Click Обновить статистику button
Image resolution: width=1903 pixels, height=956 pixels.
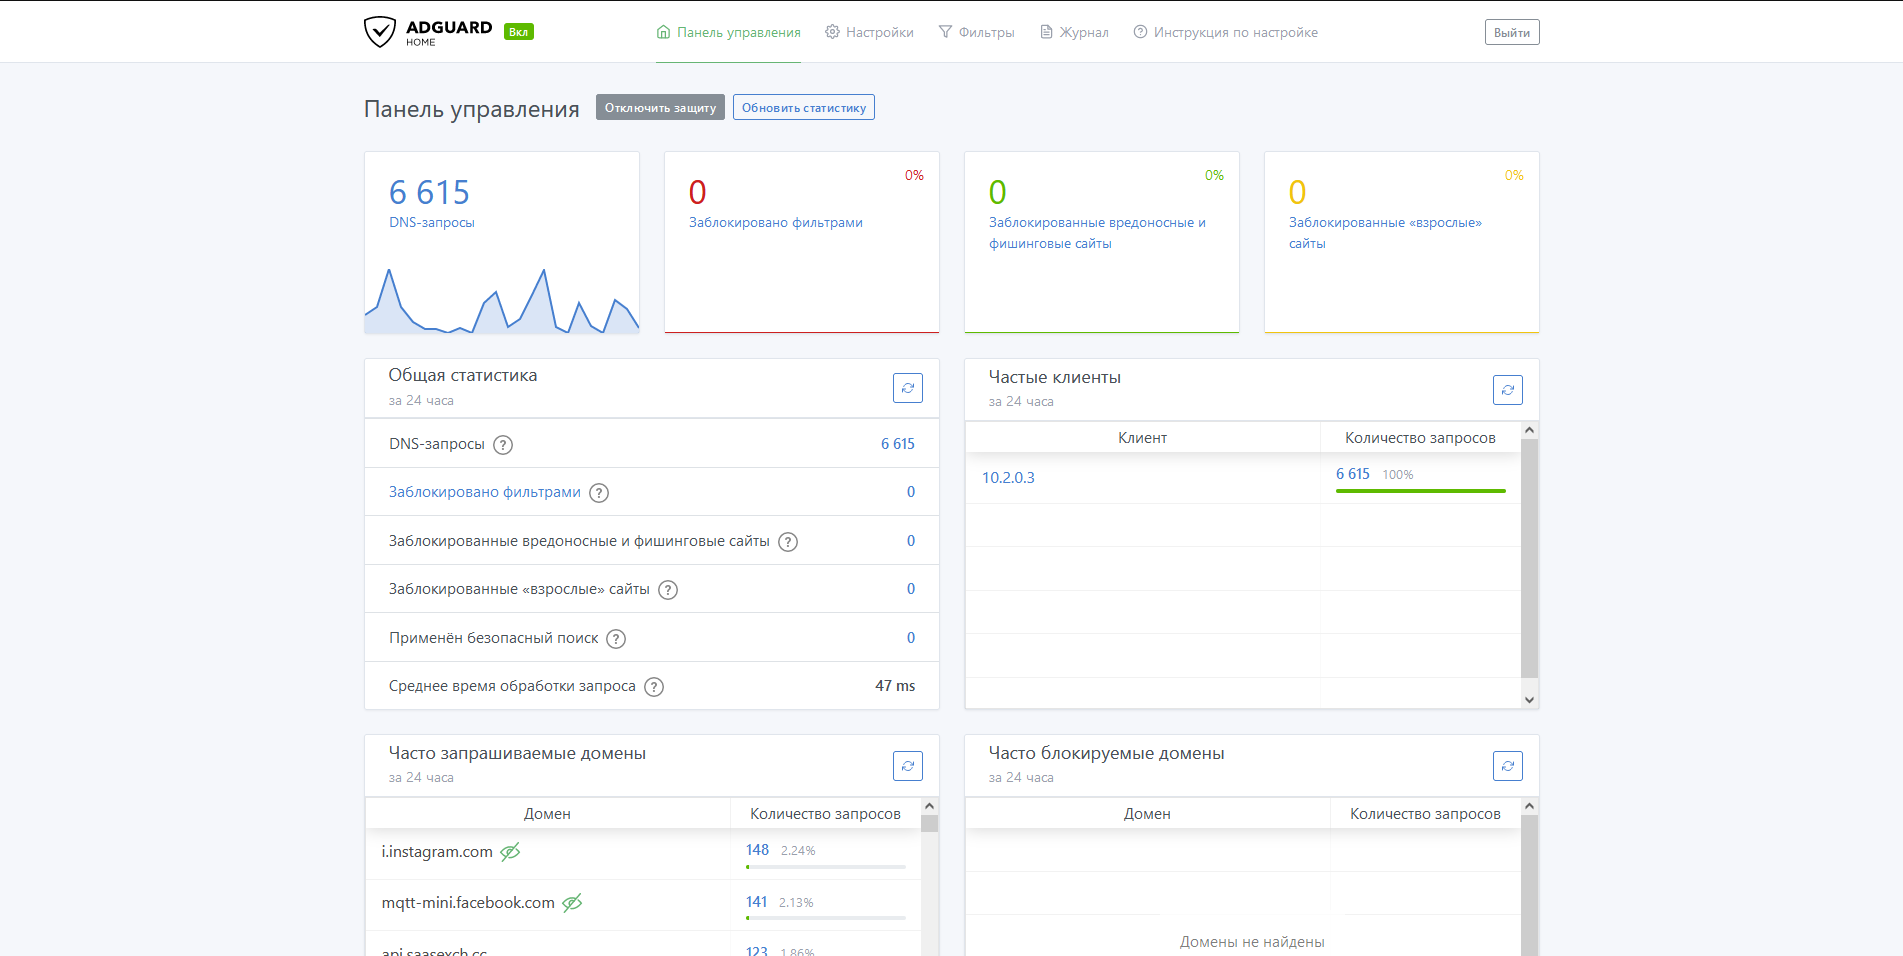tap(804, 107)
